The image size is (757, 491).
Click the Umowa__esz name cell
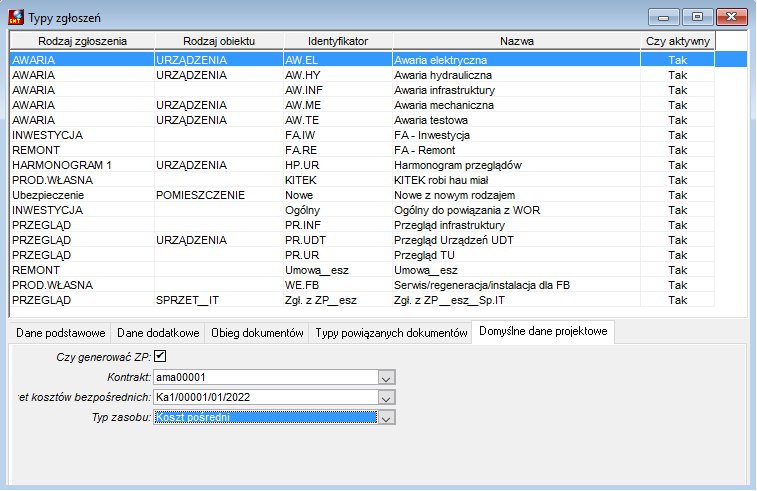[x=517, y=270]
